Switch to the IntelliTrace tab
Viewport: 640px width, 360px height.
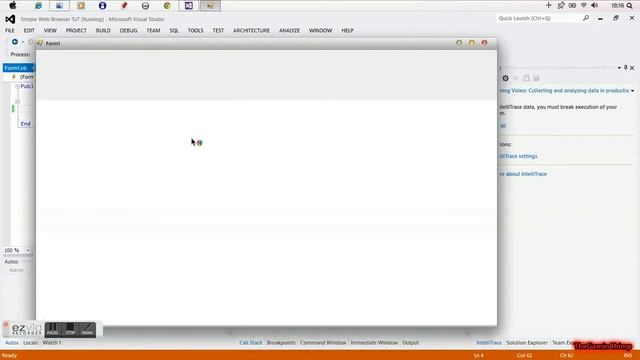pyautogui.click(x=489, y=343)
